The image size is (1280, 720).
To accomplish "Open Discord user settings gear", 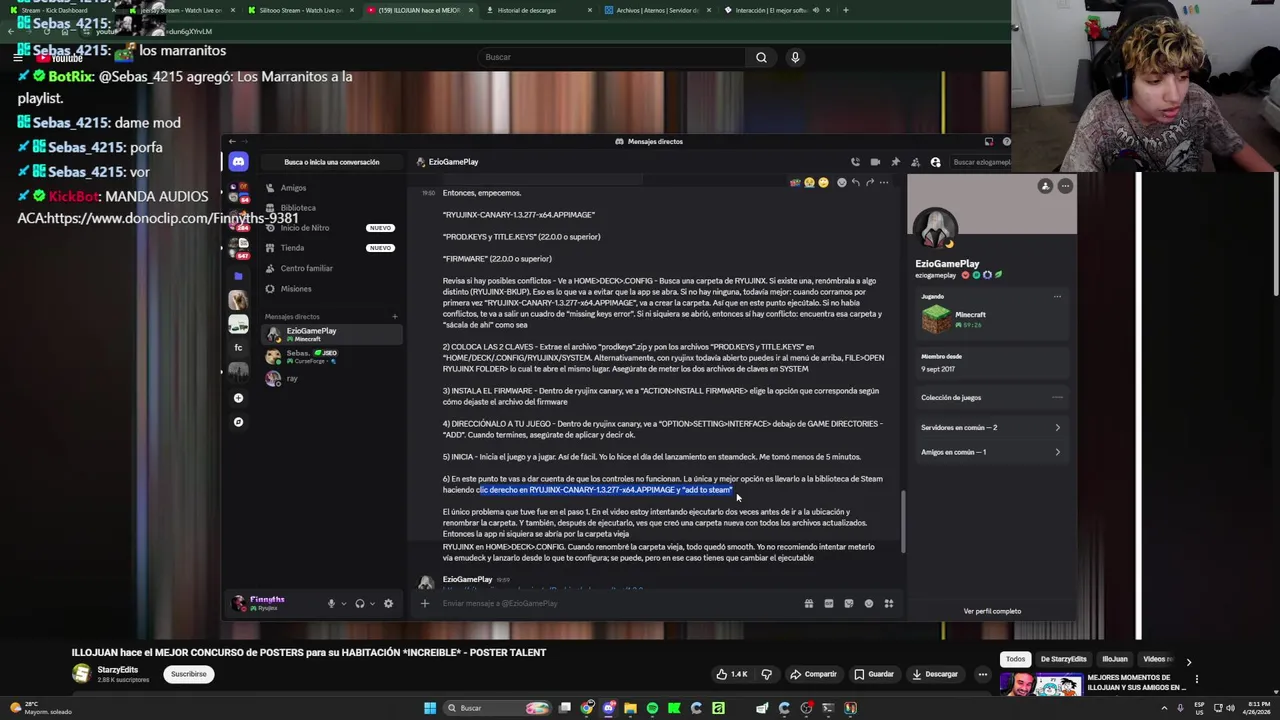I will pyautogui.click(x=388, y=603).
